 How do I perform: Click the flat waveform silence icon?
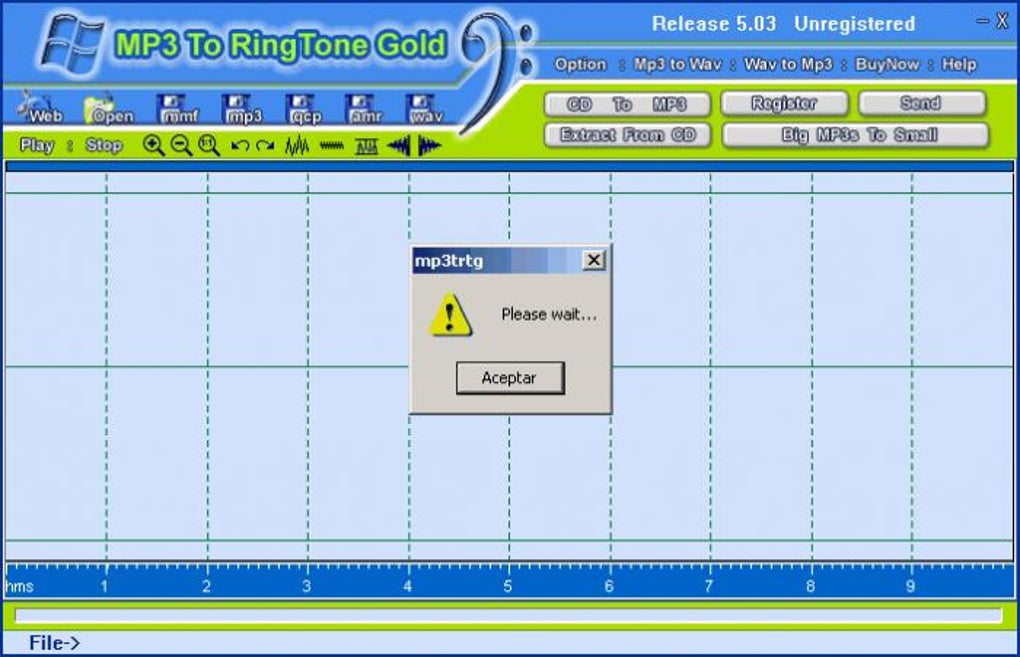[332, 146]
